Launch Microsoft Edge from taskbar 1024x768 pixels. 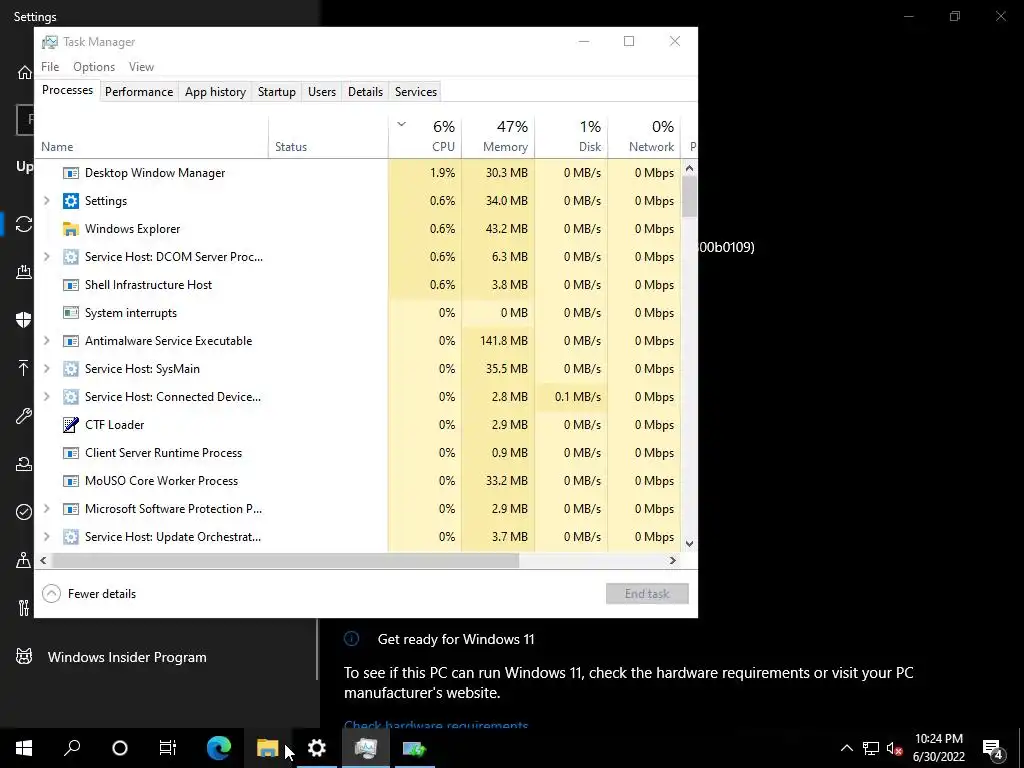[219, 748]
